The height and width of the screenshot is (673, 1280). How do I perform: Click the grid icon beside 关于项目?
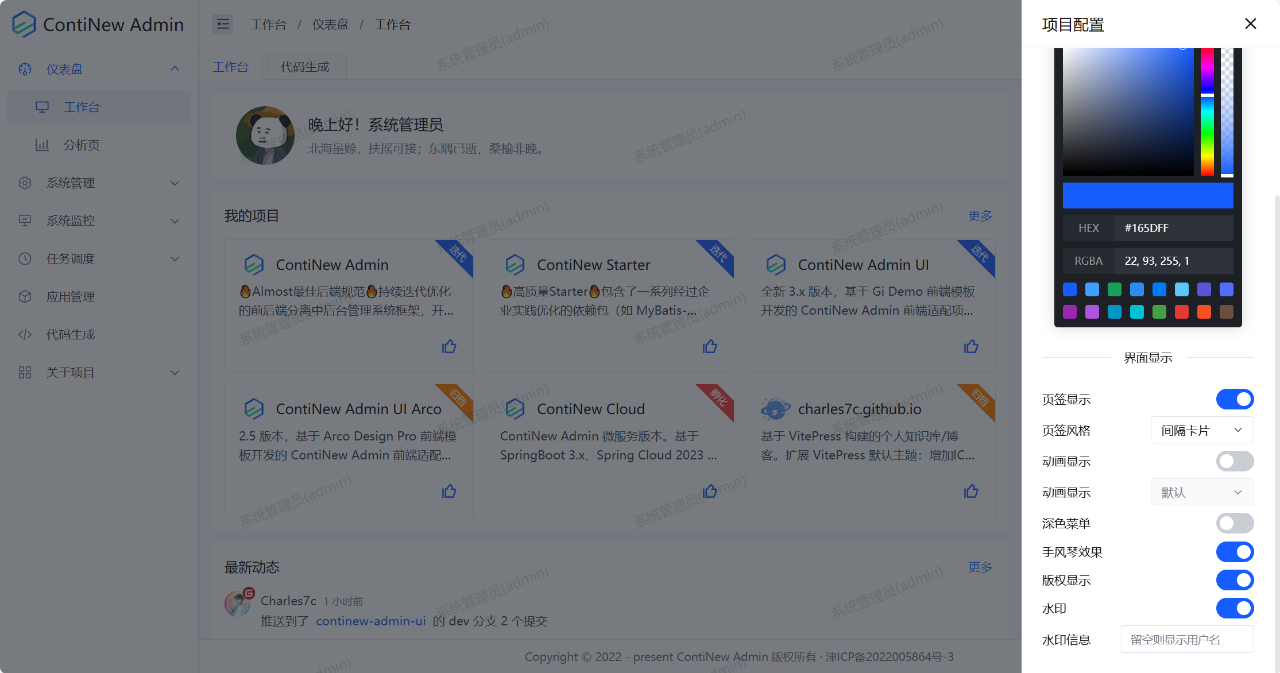pyautogui.click(x=25, y=373)
